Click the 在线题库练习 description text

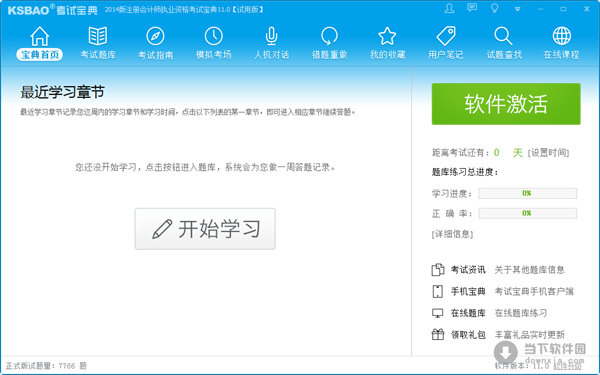(521, 313)
